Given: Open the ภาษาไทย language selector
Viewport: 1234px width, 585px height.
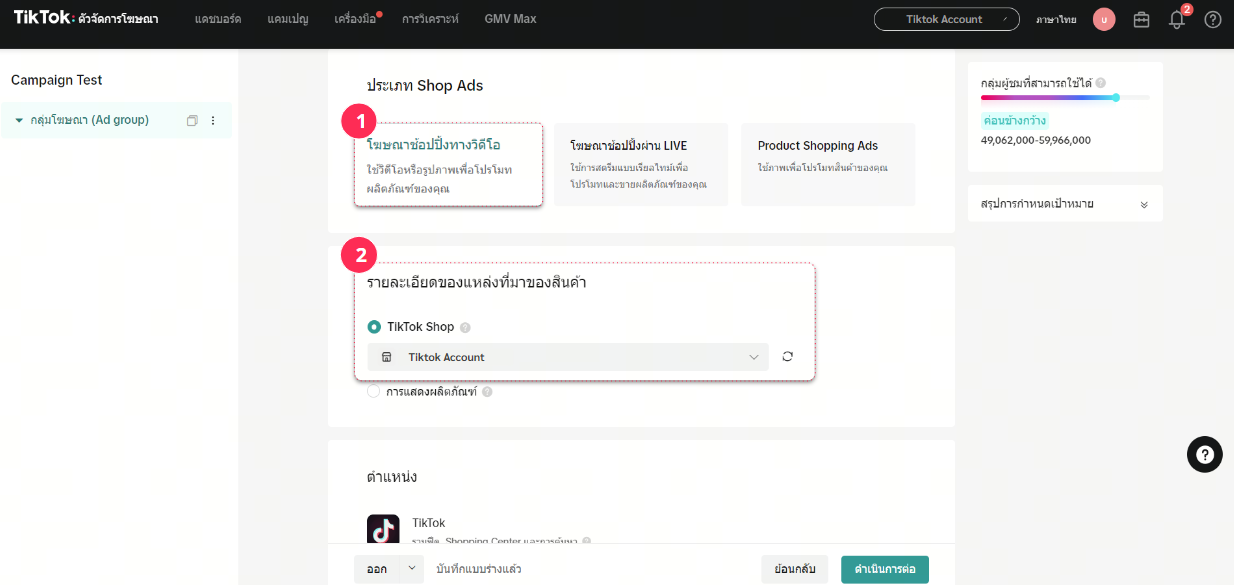Looking at the screenshot, I should [x=1056, y=19].
